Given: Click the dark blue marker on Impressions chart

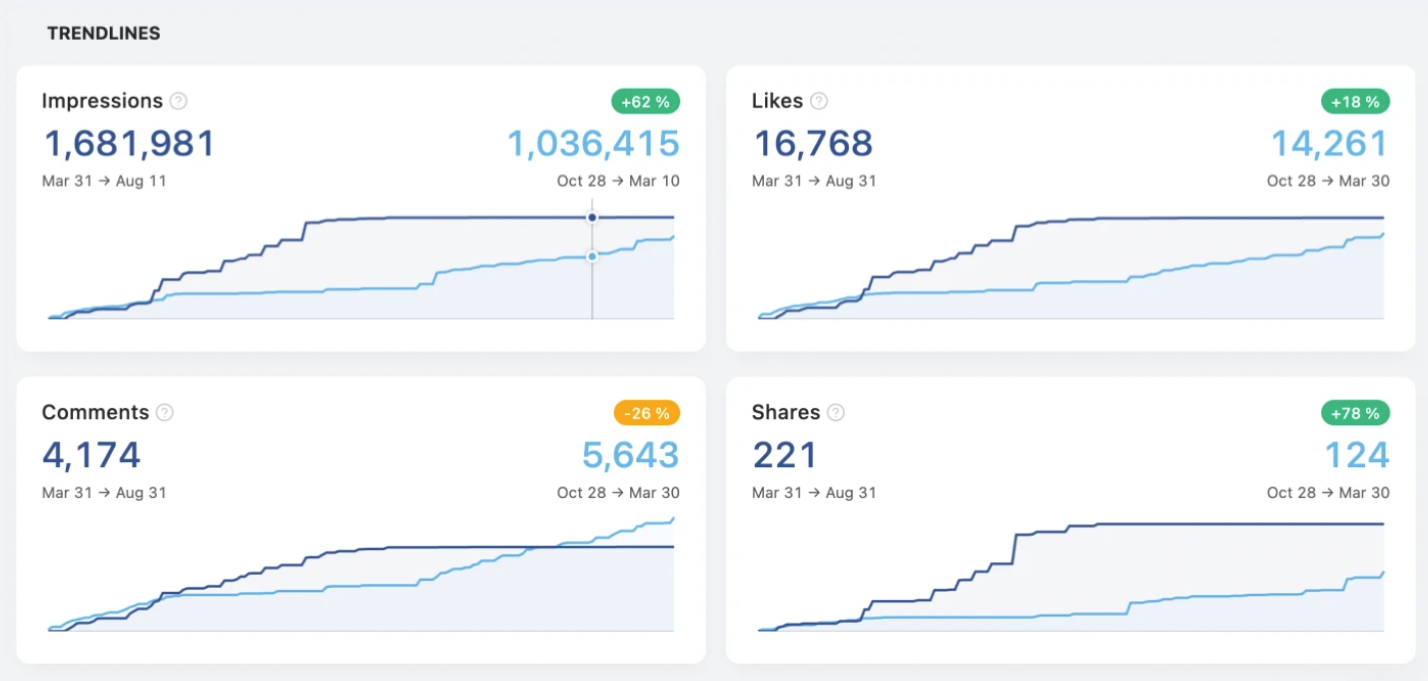Looking at the screenshot, I should click(x=592, y=217).
